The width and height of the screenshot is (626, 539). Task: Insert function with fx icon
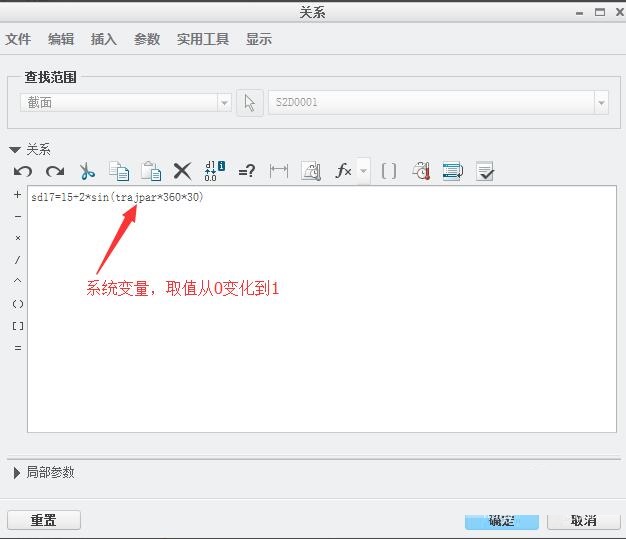point(343,171)
